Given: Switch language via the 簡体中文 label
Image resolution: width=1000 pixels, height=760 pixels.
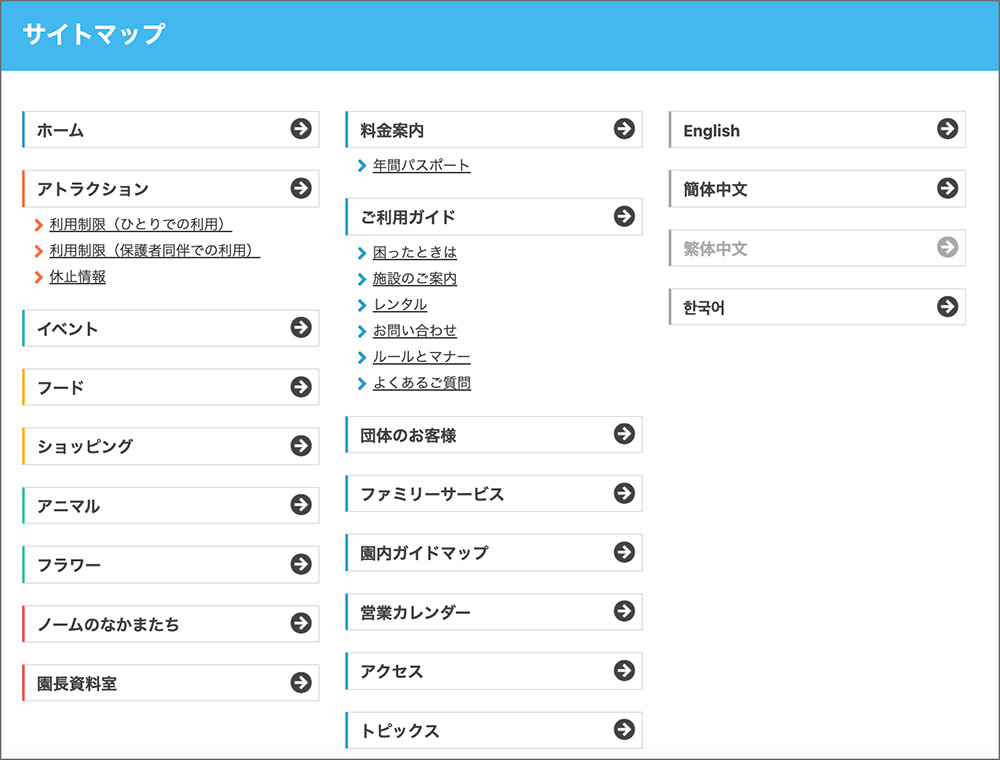Looking at the screenshot, I should pyautogui.click(x=716, y=189).
